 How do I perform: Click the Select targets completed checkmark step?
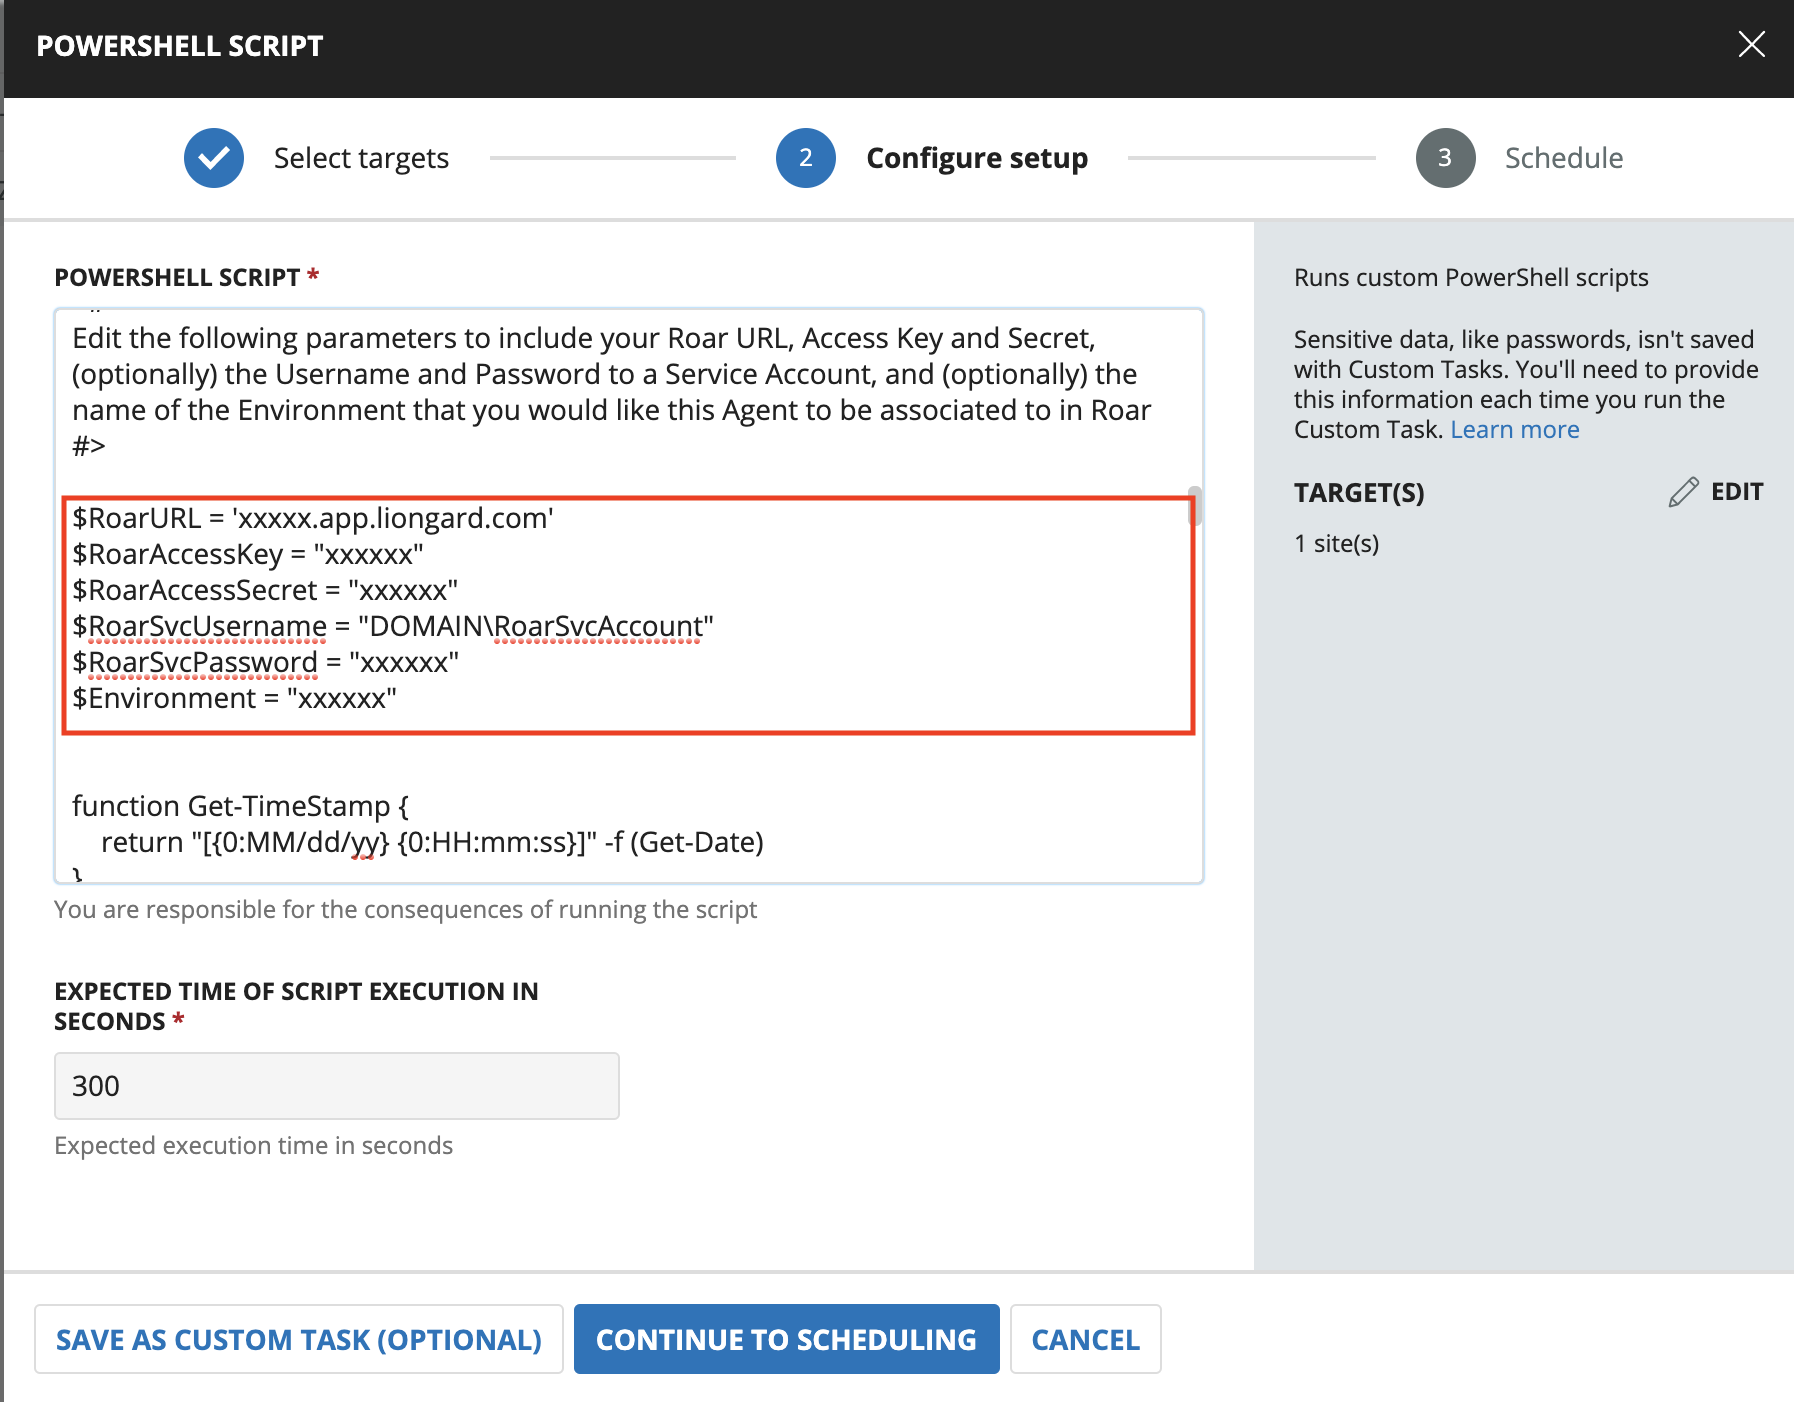click(214, 158)
